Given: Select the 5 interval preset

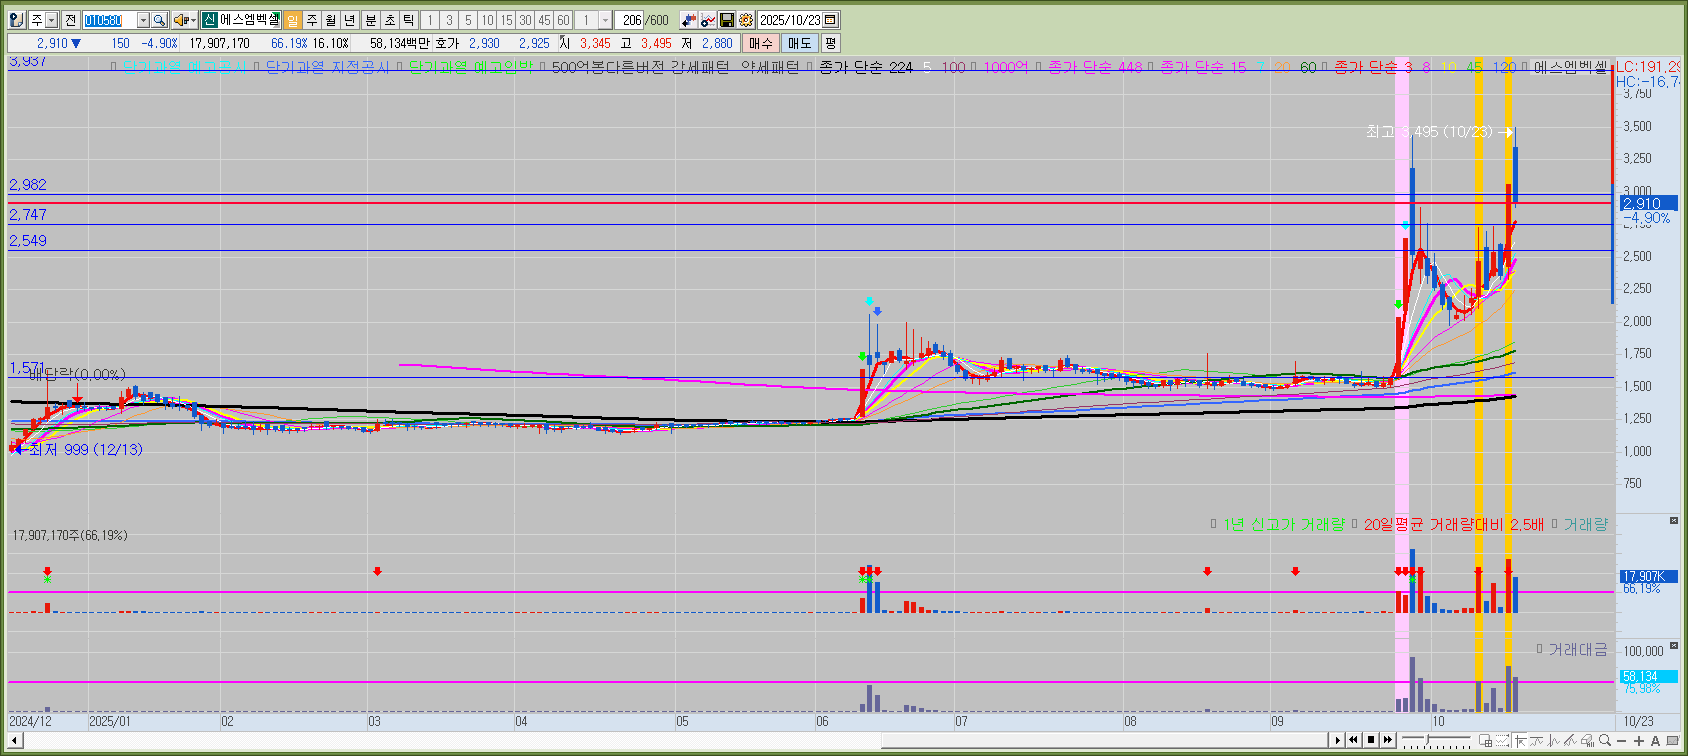Looking at the screenshot, I should tap(468, 20).
